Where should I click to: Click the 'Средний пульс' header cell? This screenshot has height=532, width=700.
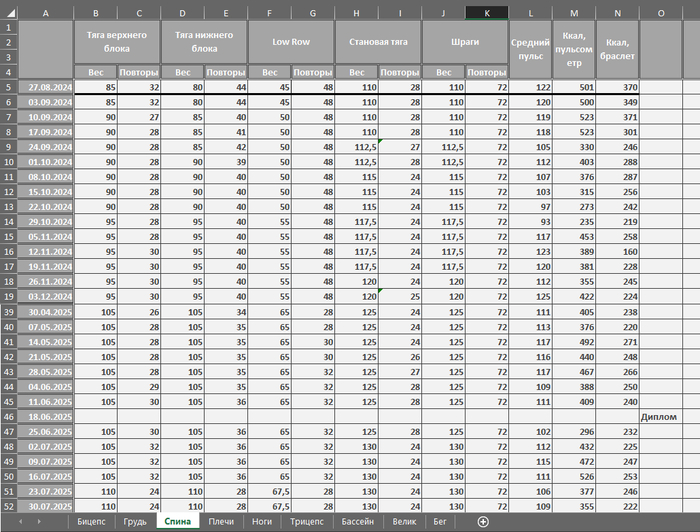click(530, 50)
